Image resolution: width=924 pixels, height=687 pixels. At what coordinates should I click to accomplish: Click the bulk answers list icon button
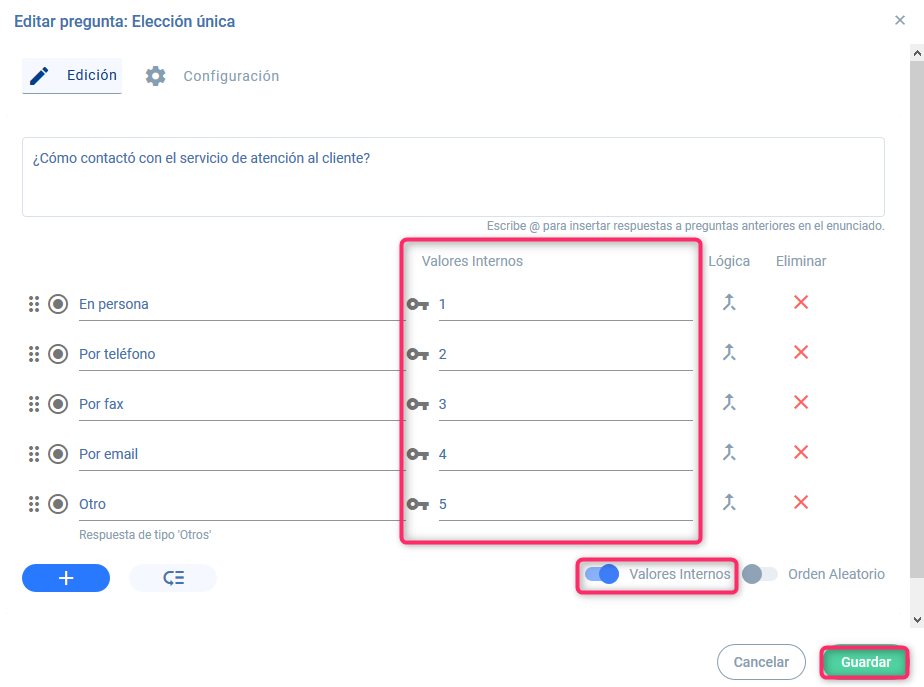[x=173, y=578]
